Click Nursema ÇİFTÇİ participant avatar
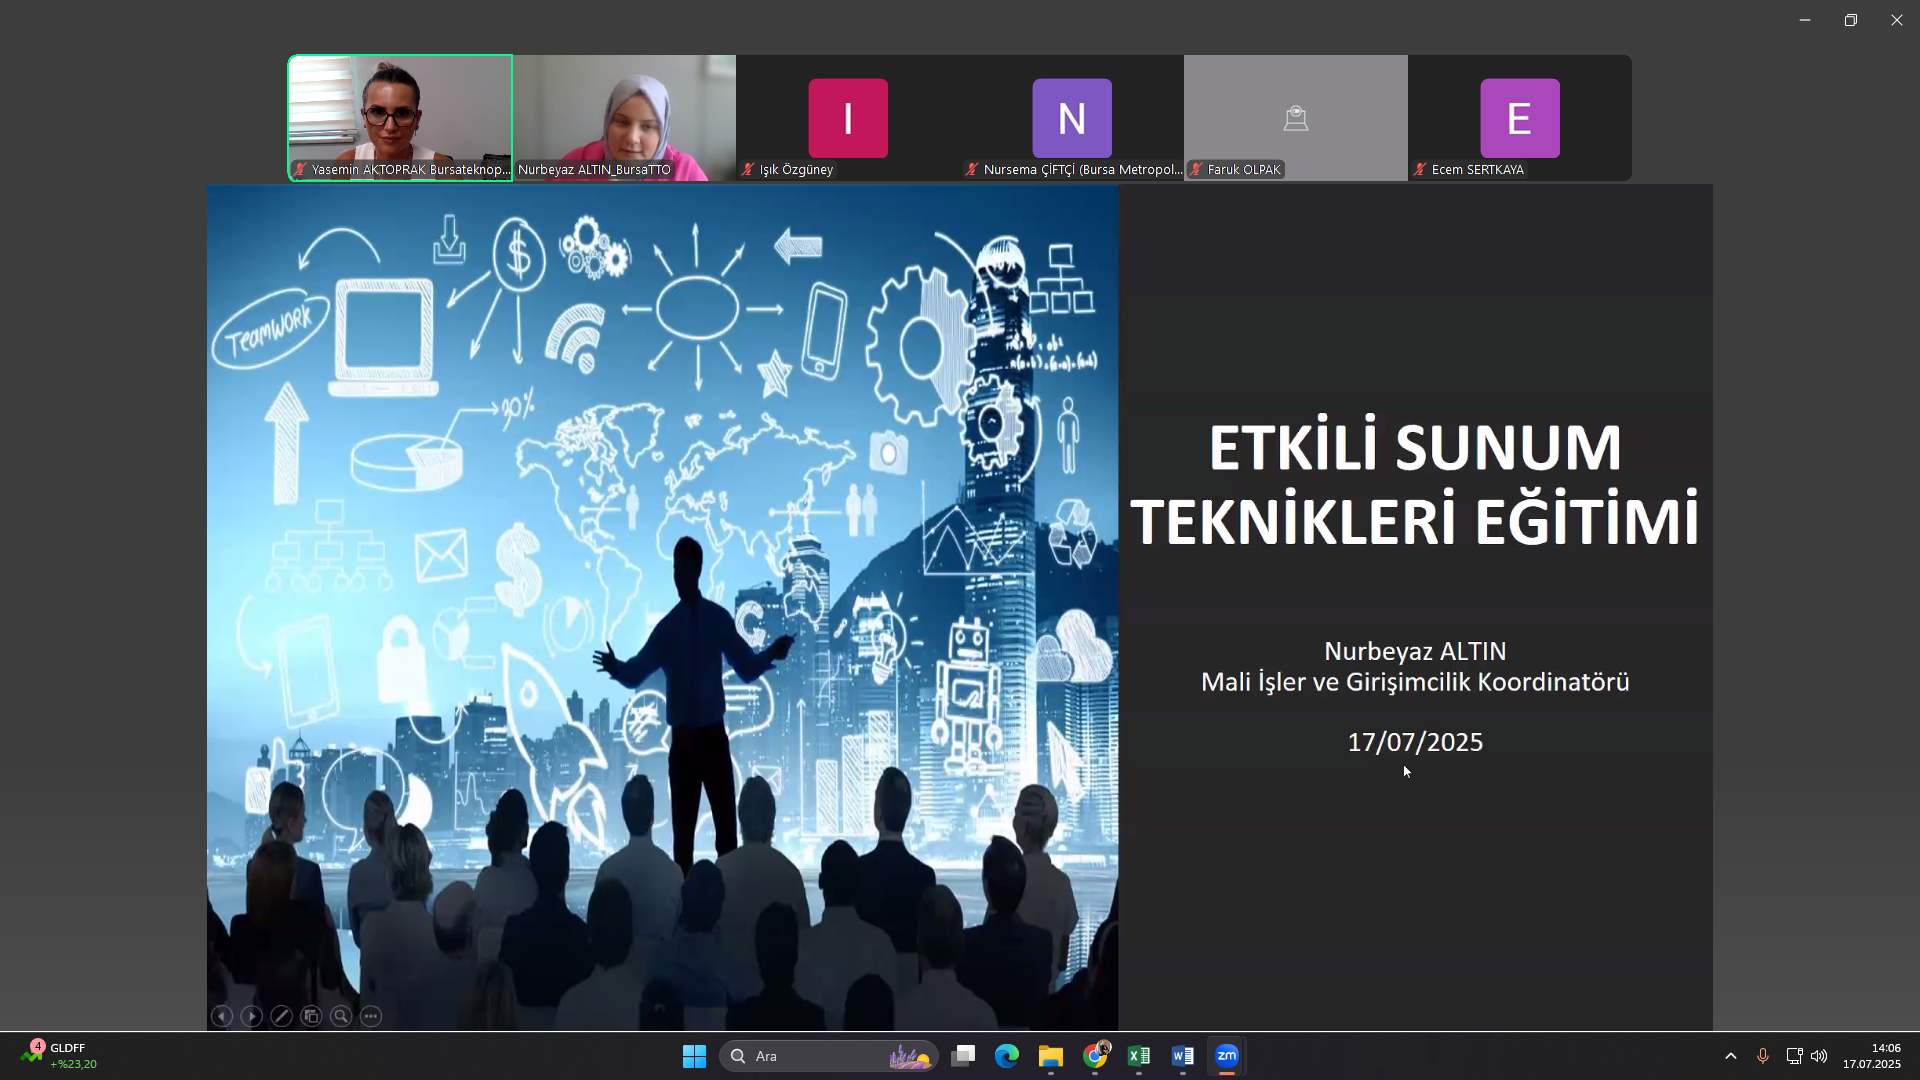 point(1072,118)
